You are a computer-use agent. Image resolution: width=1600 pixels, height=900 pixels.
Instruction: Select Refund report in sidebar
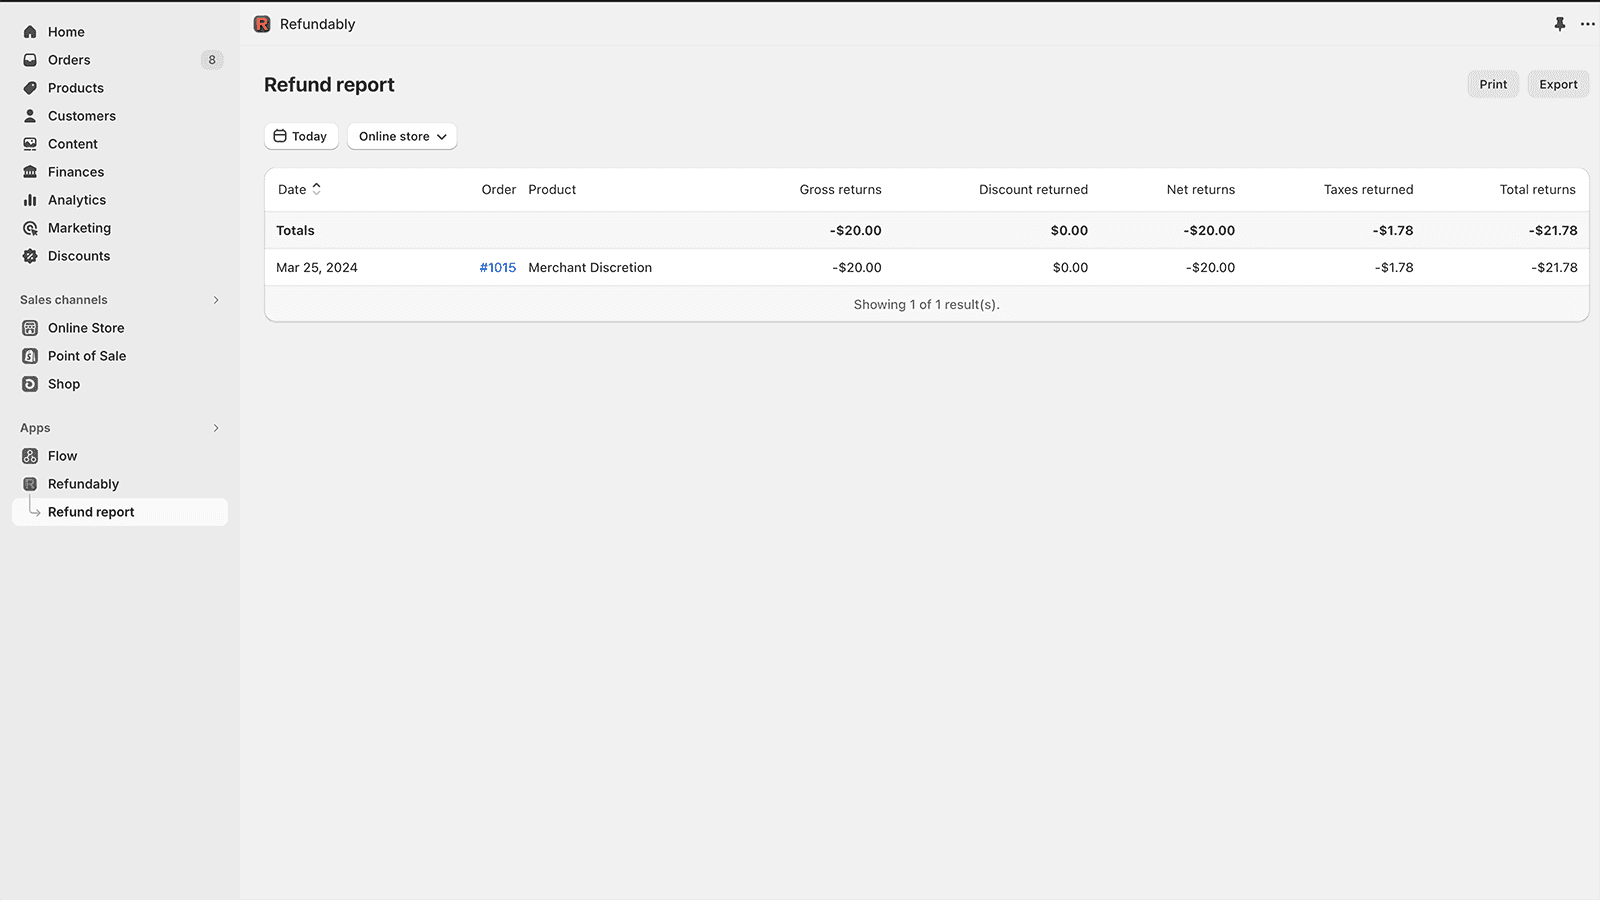[91, 512]
